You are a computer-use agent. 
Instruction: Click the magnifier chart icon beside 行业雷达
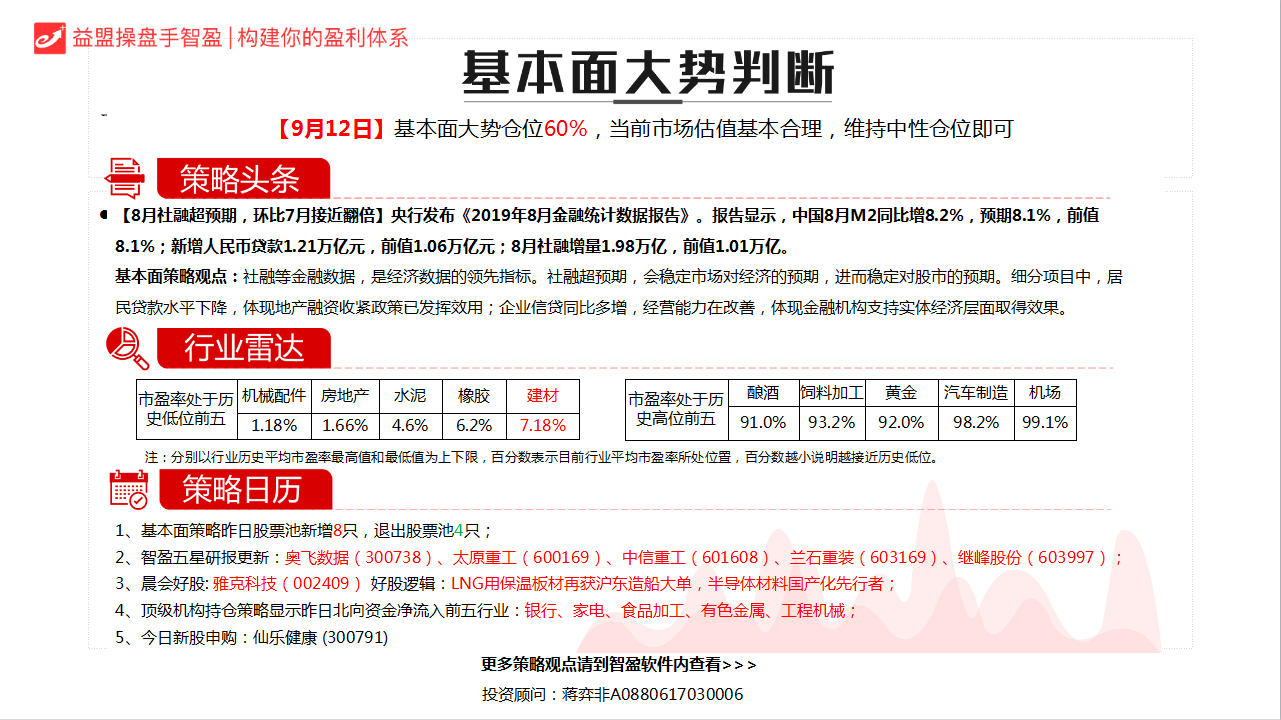tap(127, 348)
